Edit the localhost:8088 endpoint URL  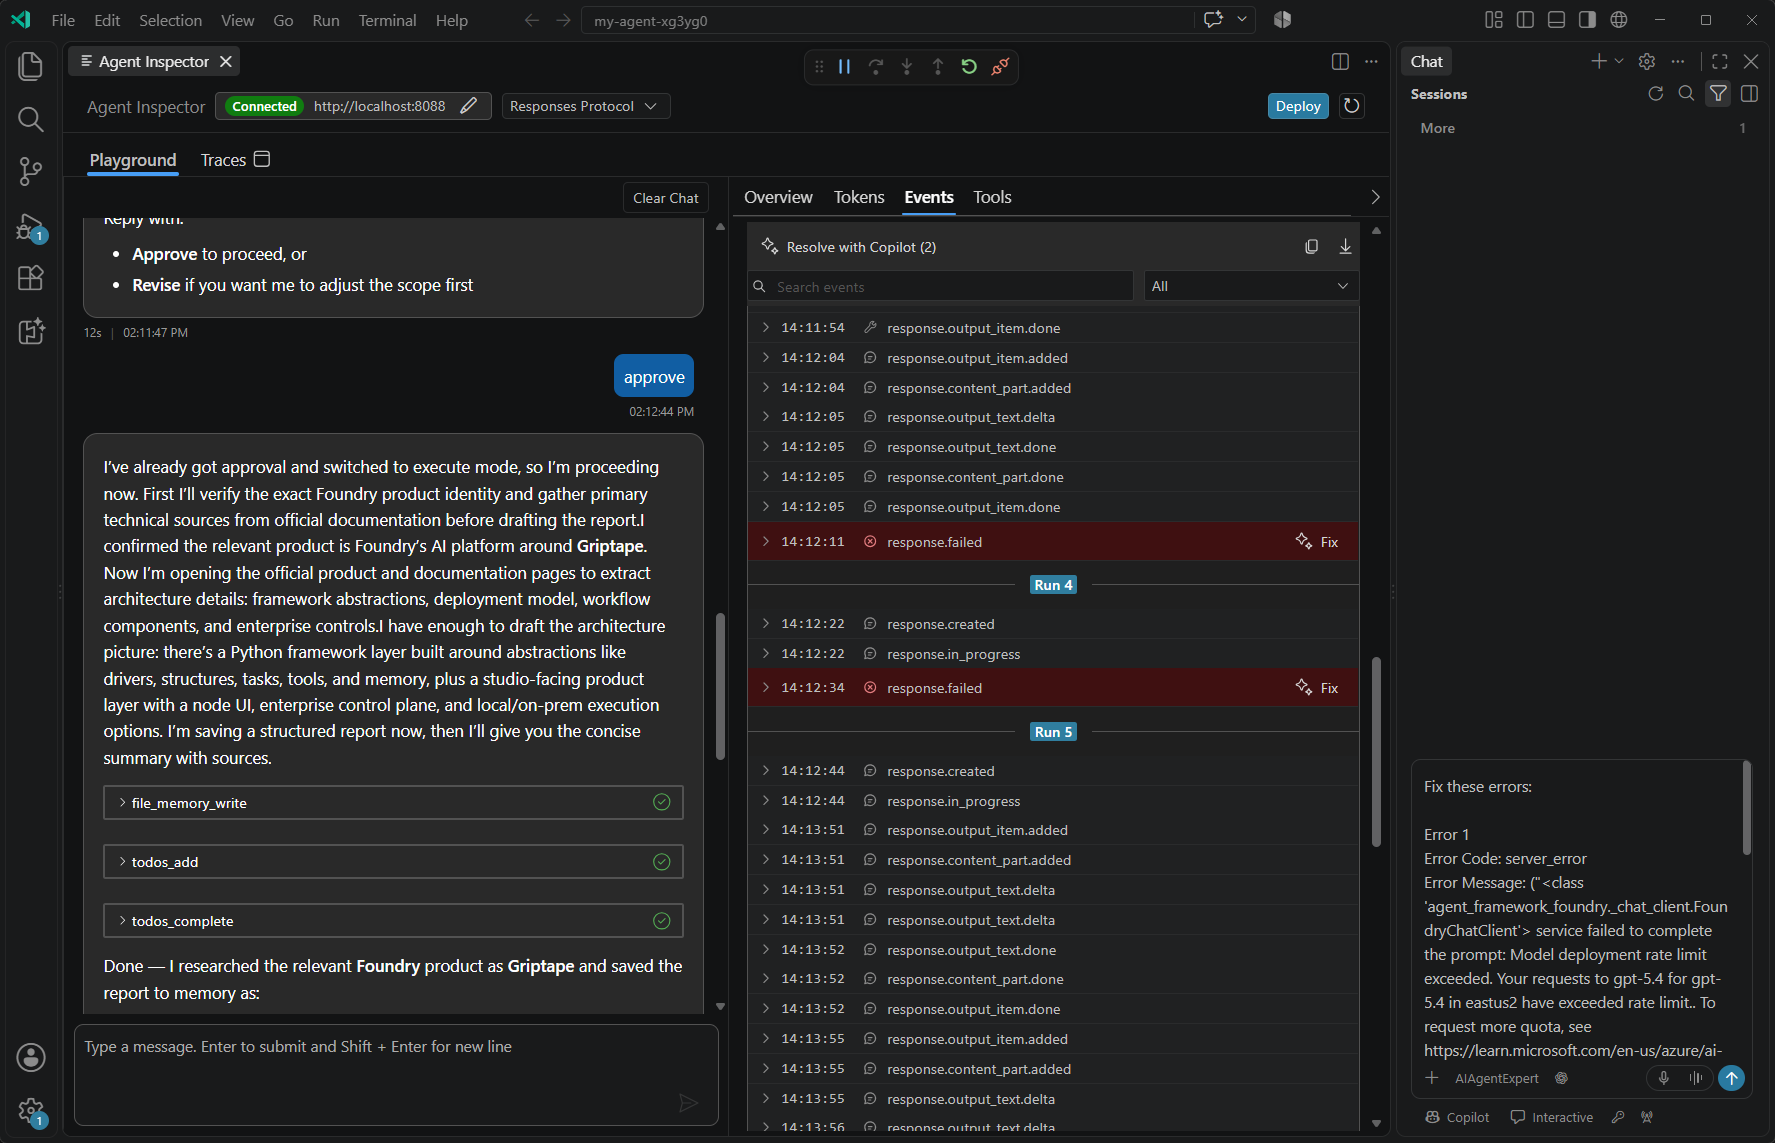coord(469,106)
